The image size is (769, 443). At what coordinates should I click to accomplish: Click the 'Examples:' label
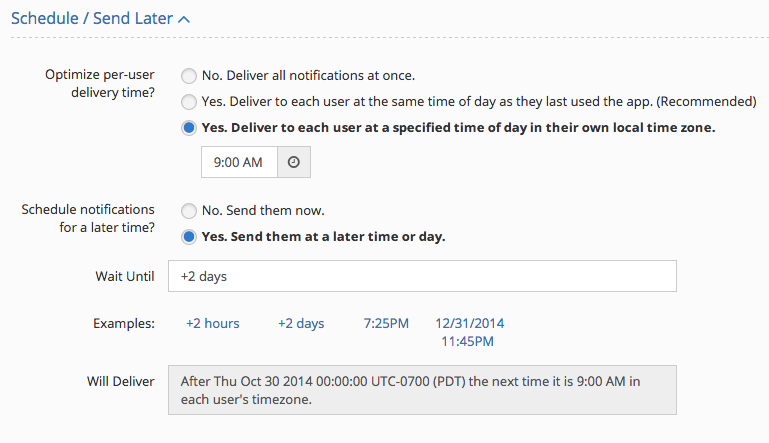click(x=124, y=323)
